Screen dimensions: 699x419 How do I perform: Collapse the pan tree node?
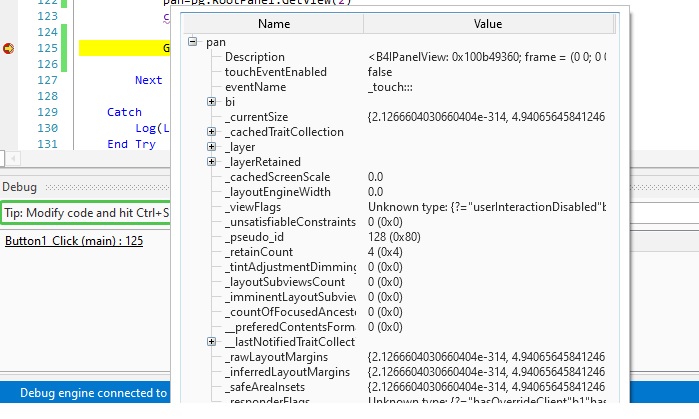[193, 42]
